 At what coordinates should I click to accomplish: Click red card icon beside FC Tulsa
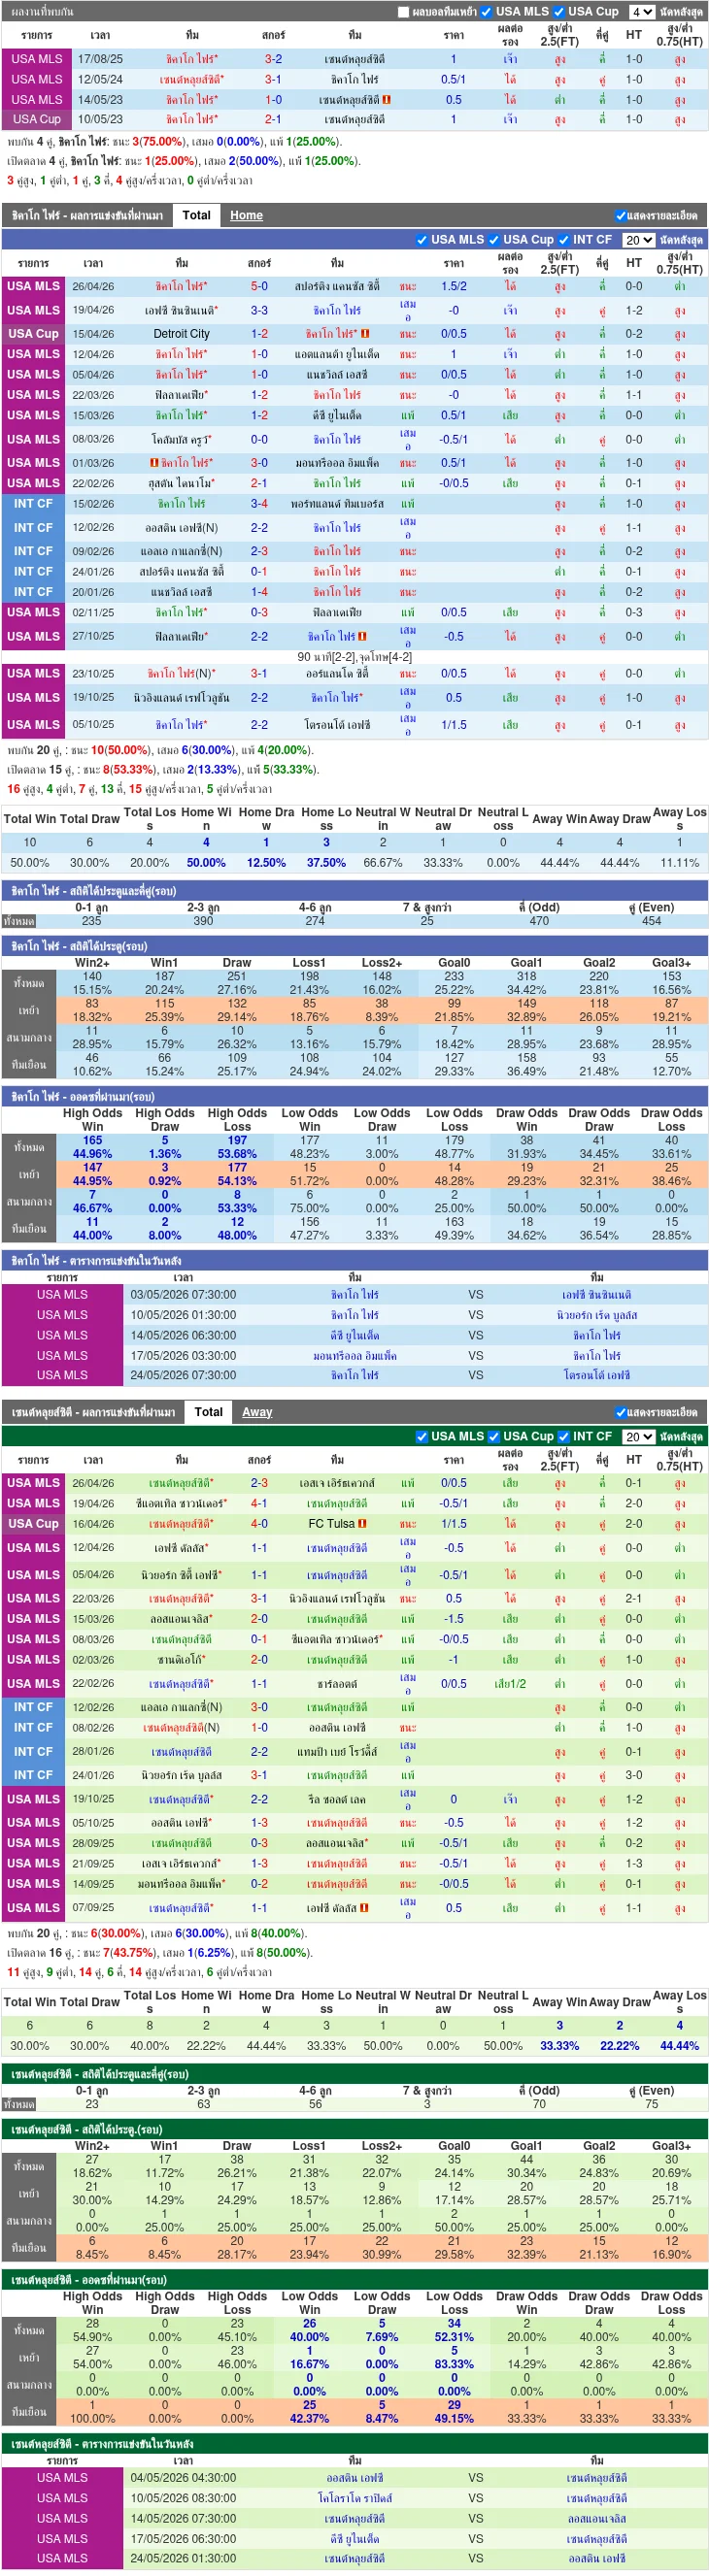[362, 1524]
